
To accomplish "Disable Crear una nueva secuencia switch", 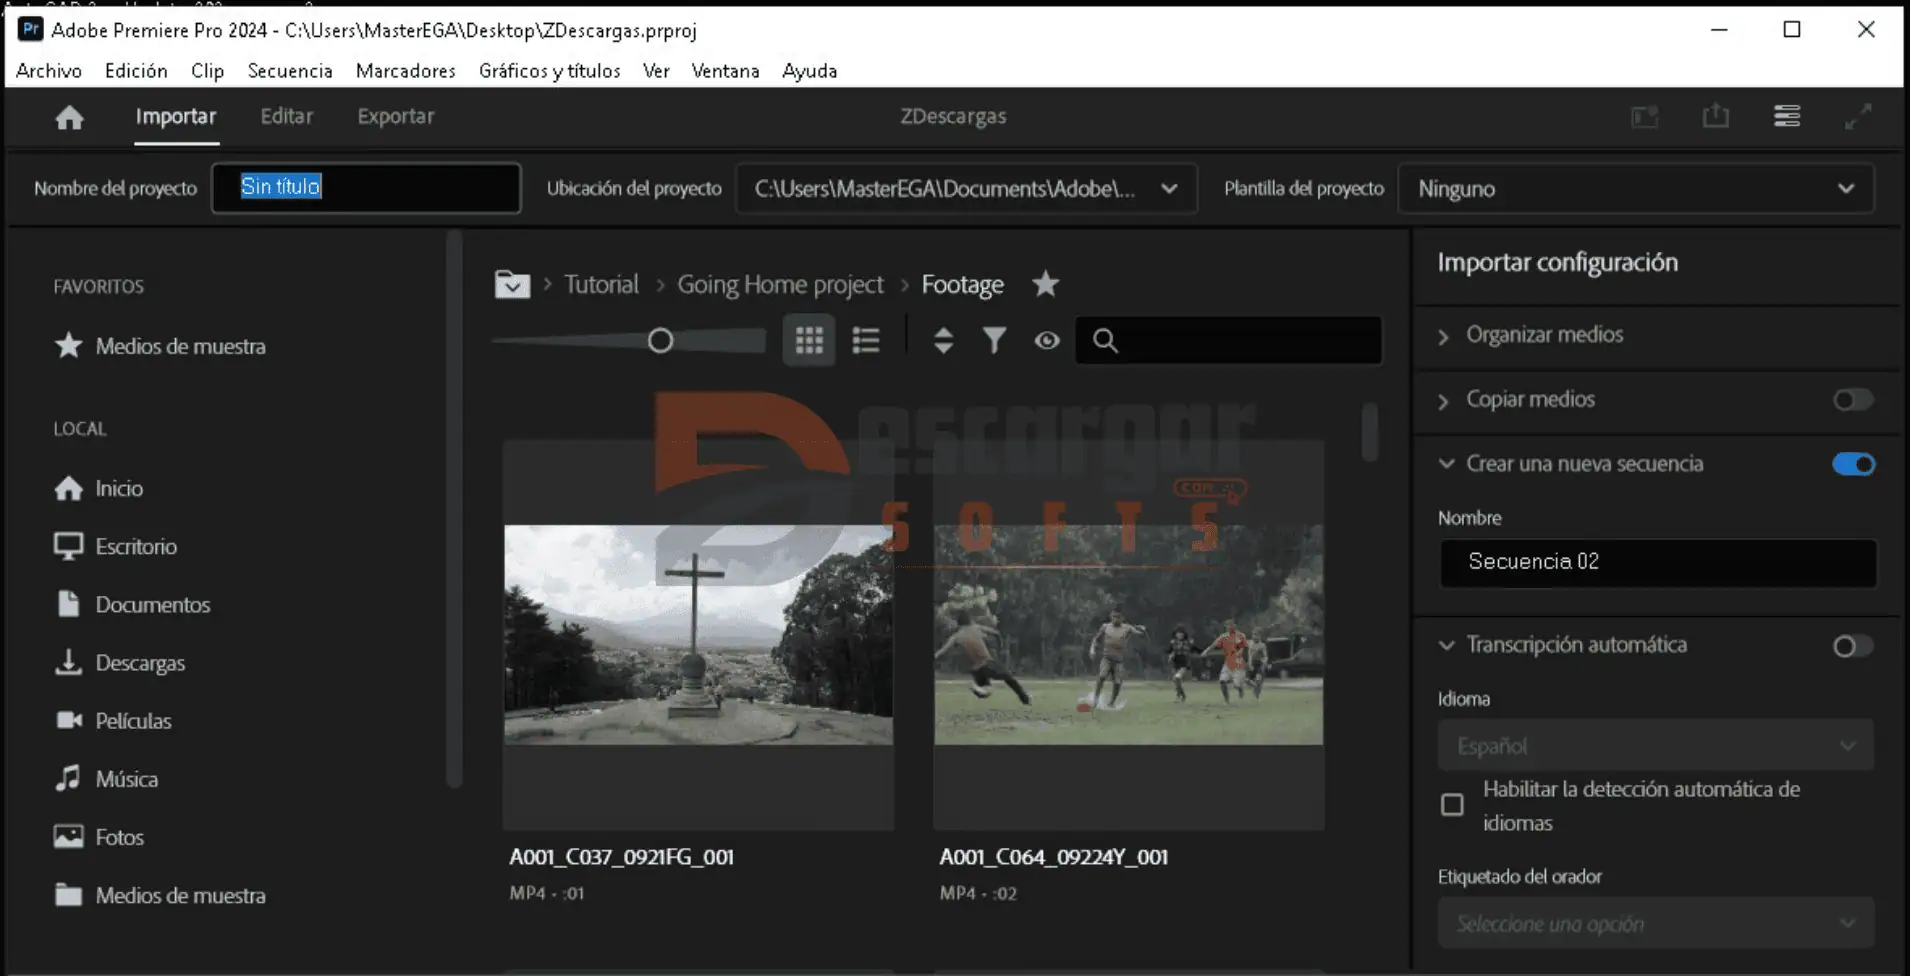I will tap(1853, 464).
